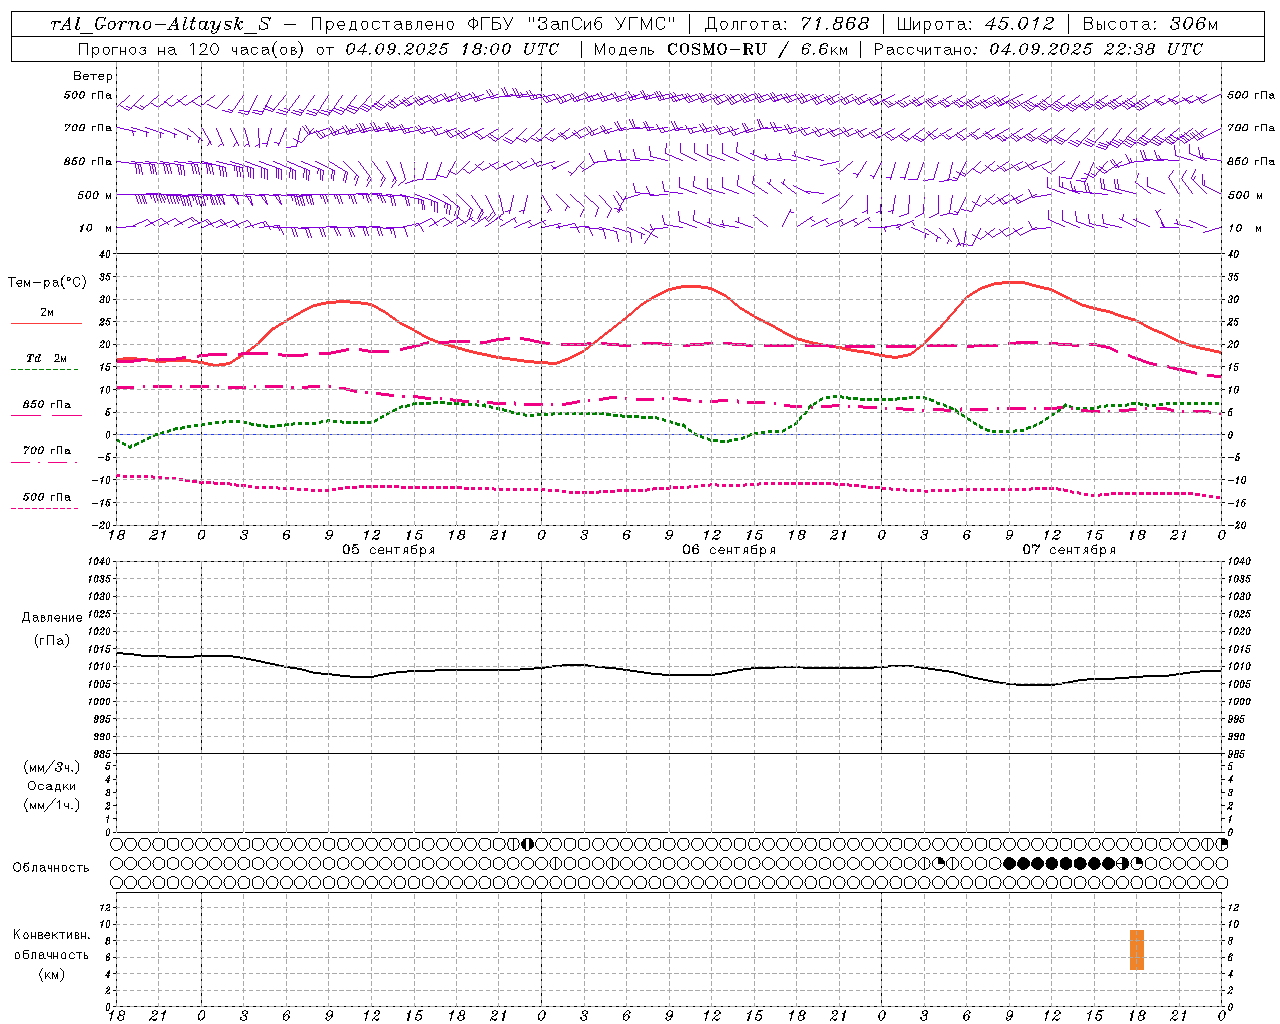
Task: Select the 2м temperature legend entry
Action: (46, 313)
